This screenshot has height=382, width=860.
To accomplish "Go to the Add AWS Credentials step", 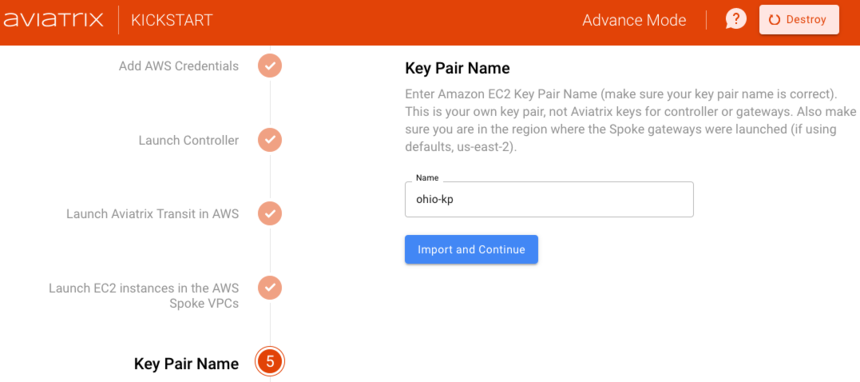I will pos(179,66).
